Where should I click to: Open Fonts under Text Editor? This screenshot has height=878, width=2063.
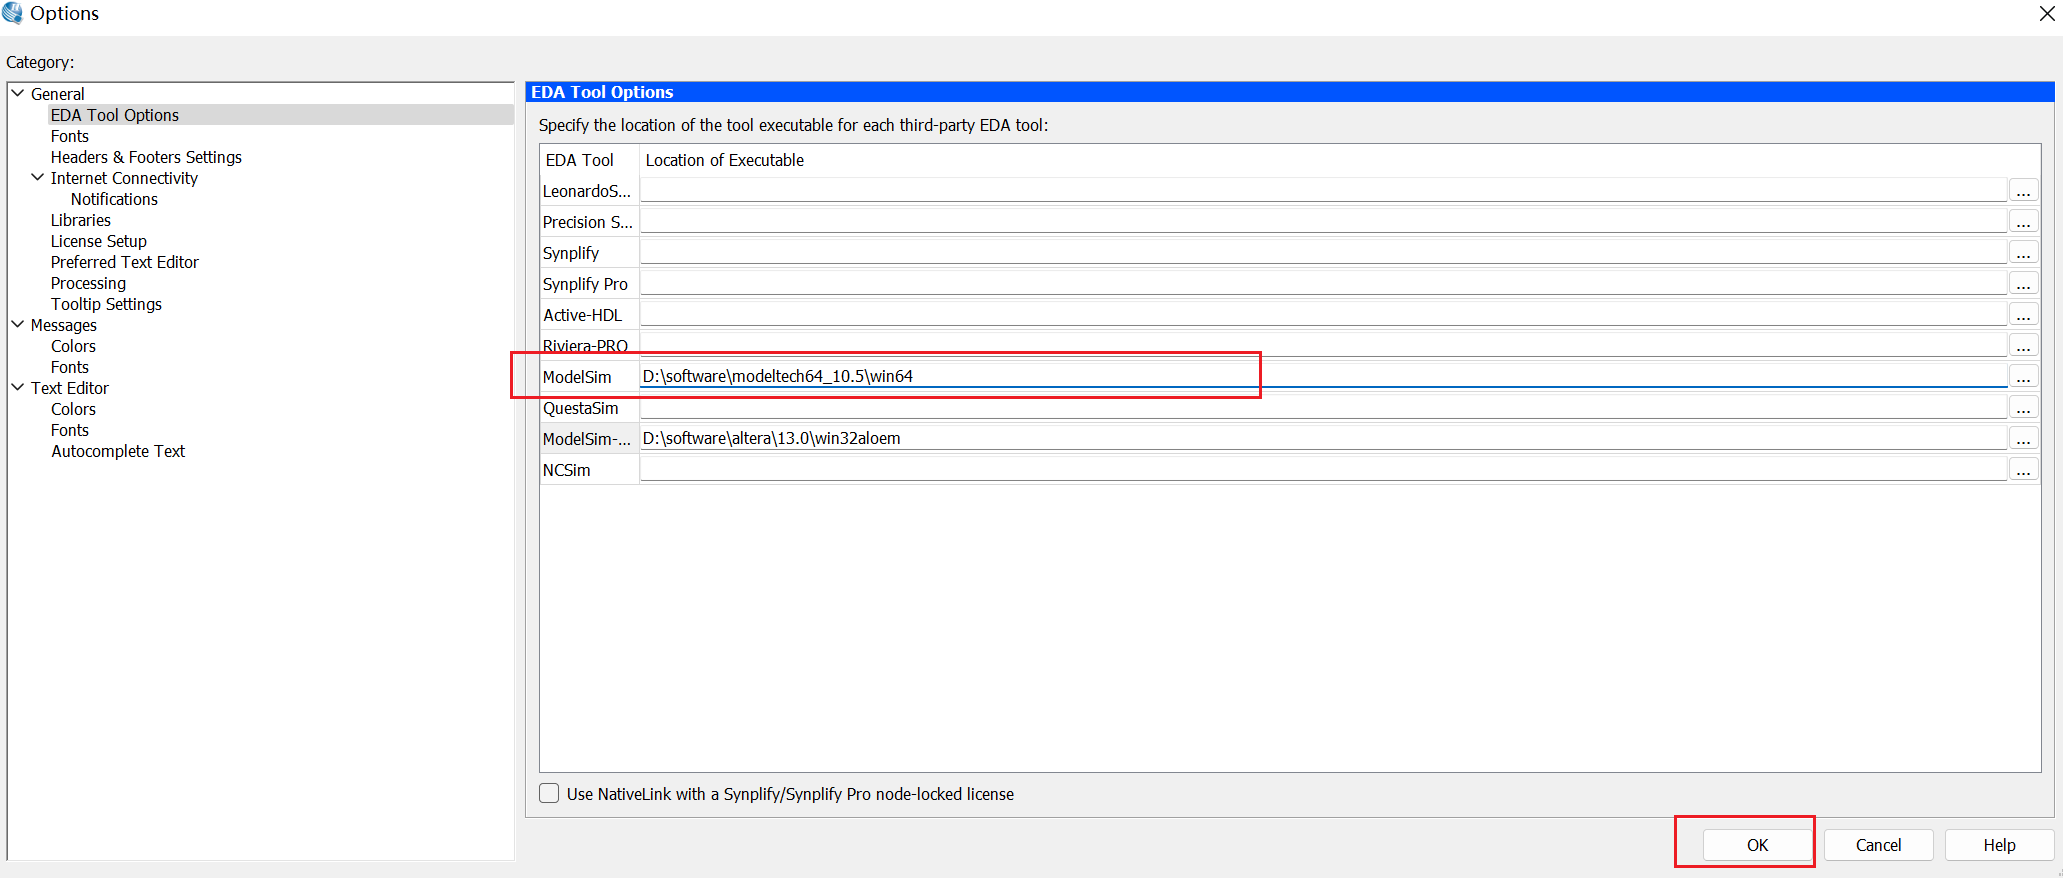point(70,430)
